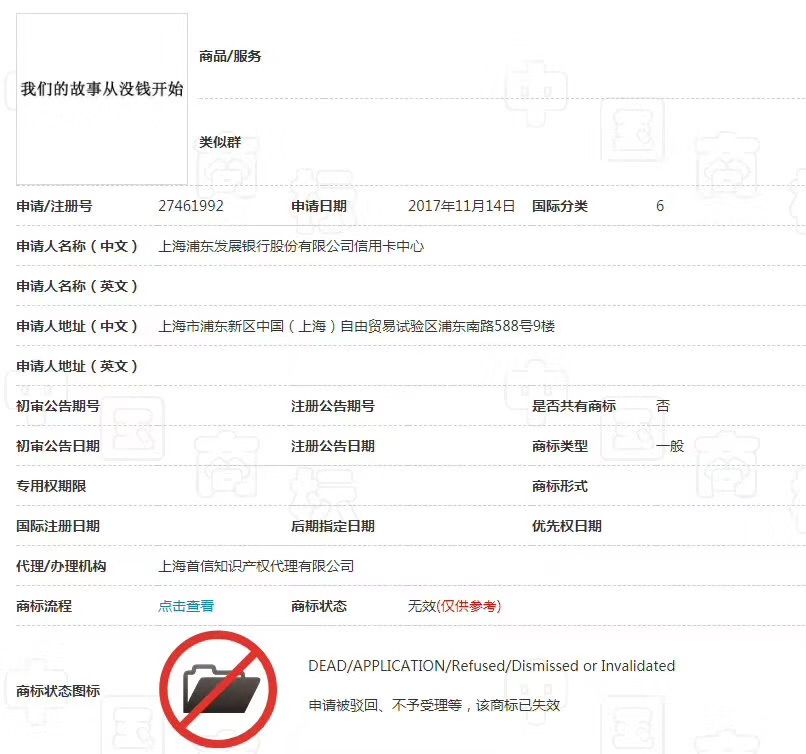Click the 商标流程 label
Image resolution: width=806 pixels, height=754 pixels.
pos(44,606)
